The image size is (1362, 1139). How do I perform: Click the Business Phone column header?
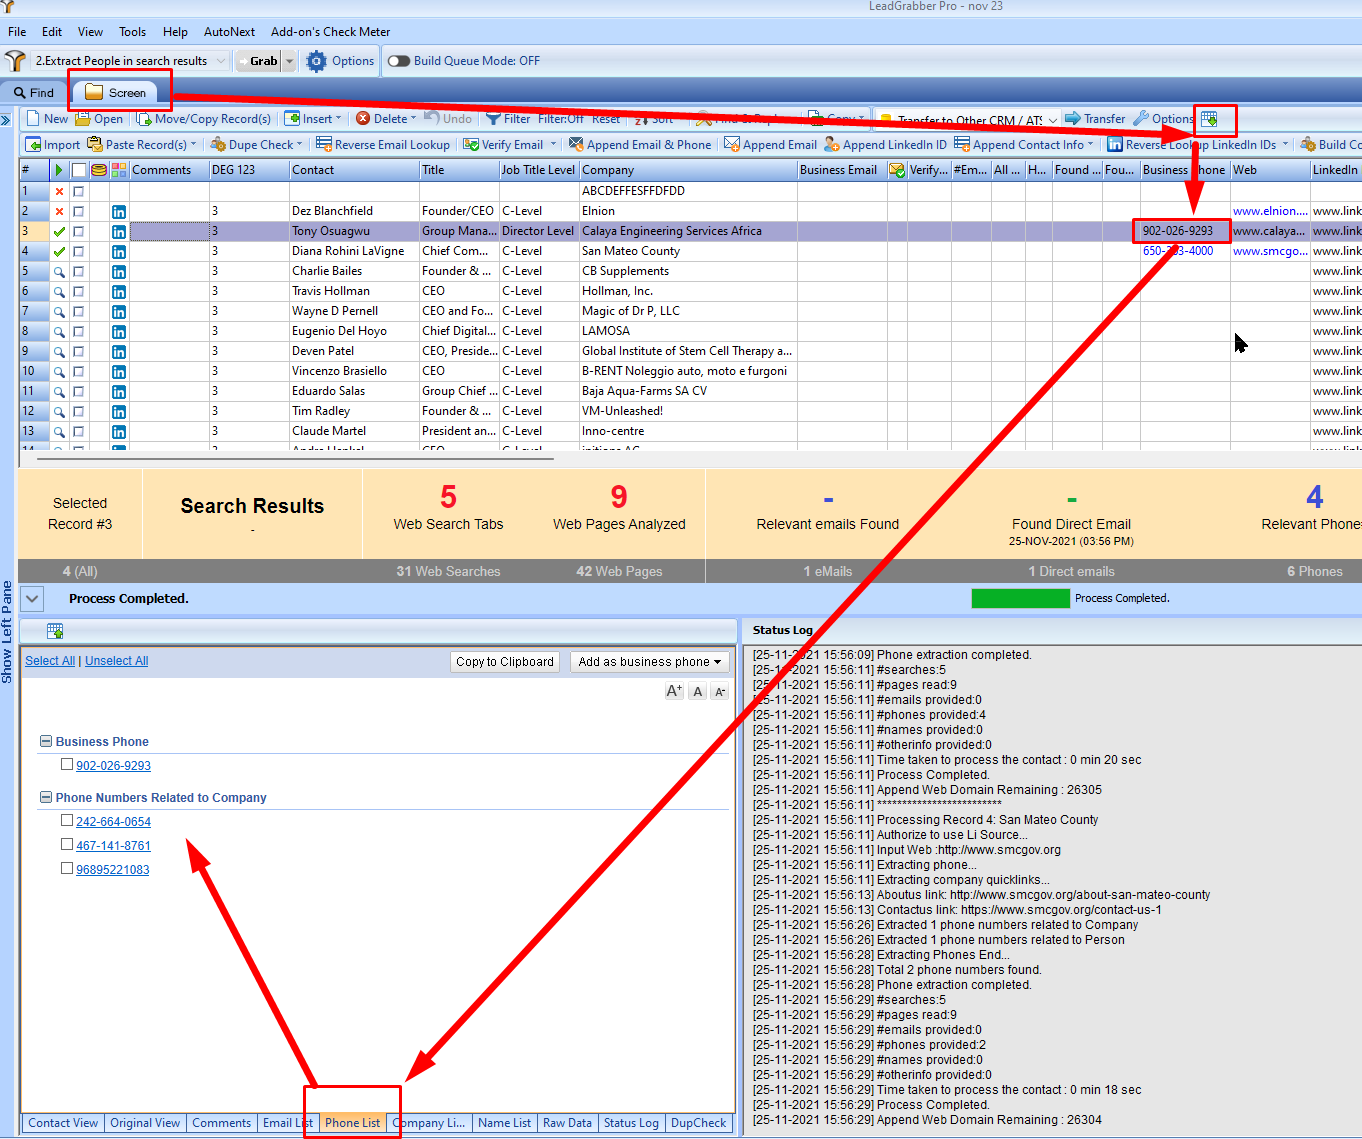pyautogui.click(x=1184, y=170)
